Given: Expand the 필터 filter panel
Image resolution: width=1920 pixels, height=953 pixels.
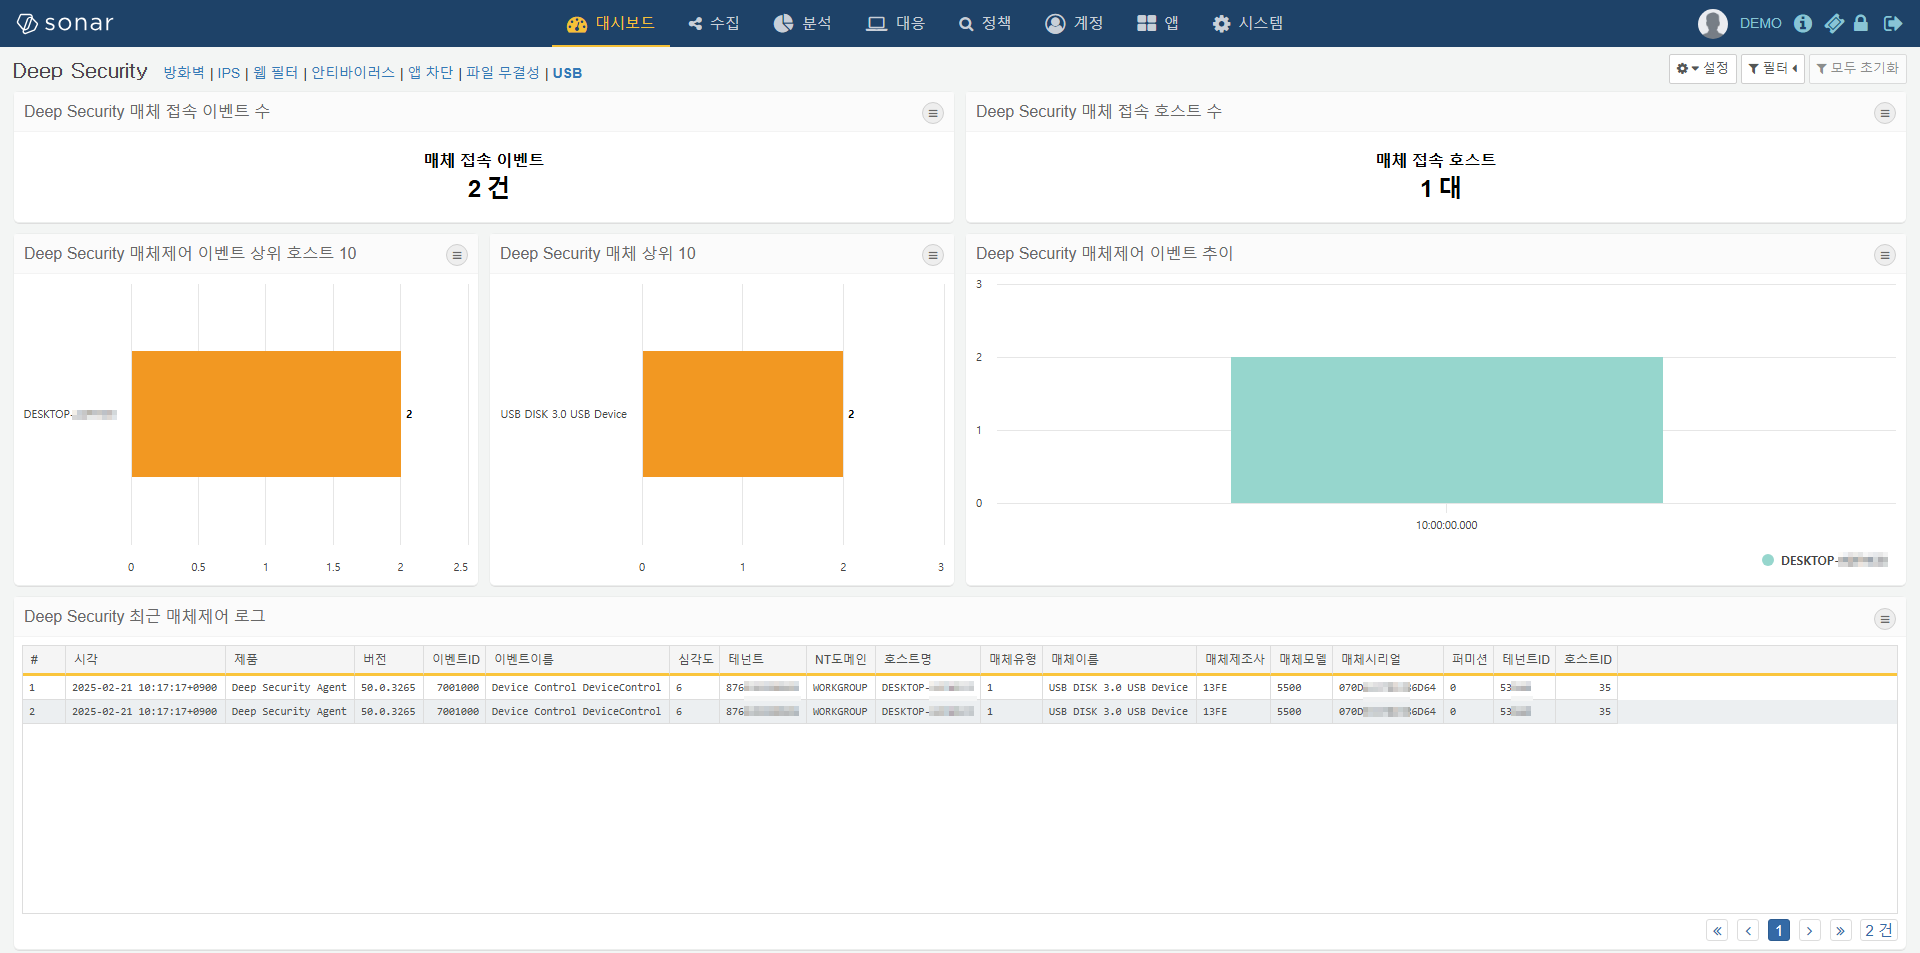Looking at the screenshot, I should coord(1772,68).
